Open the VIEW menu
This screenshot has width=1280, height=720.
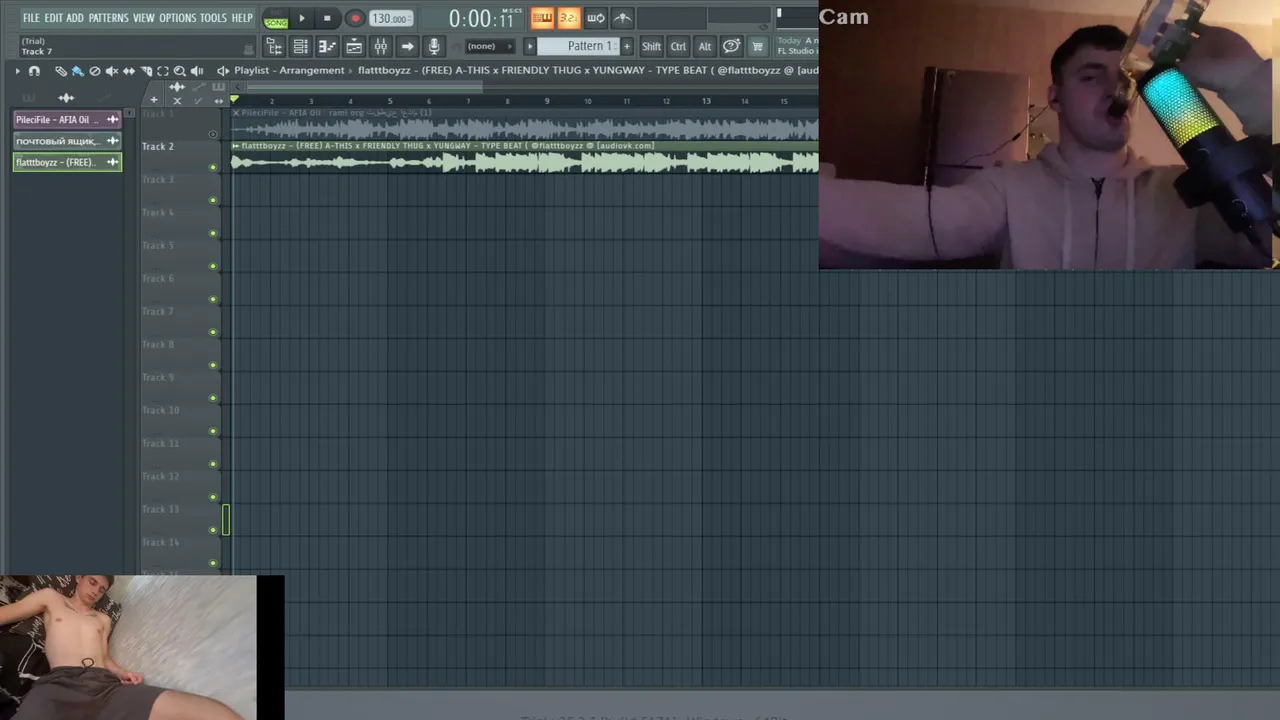point(144,18)
